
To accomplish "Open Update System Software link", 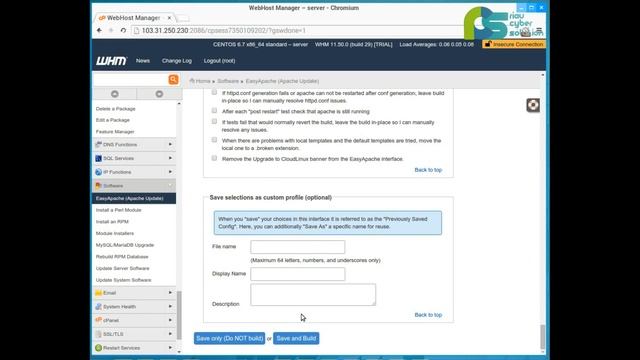I will pyautogui.click(x=123, y=280).
